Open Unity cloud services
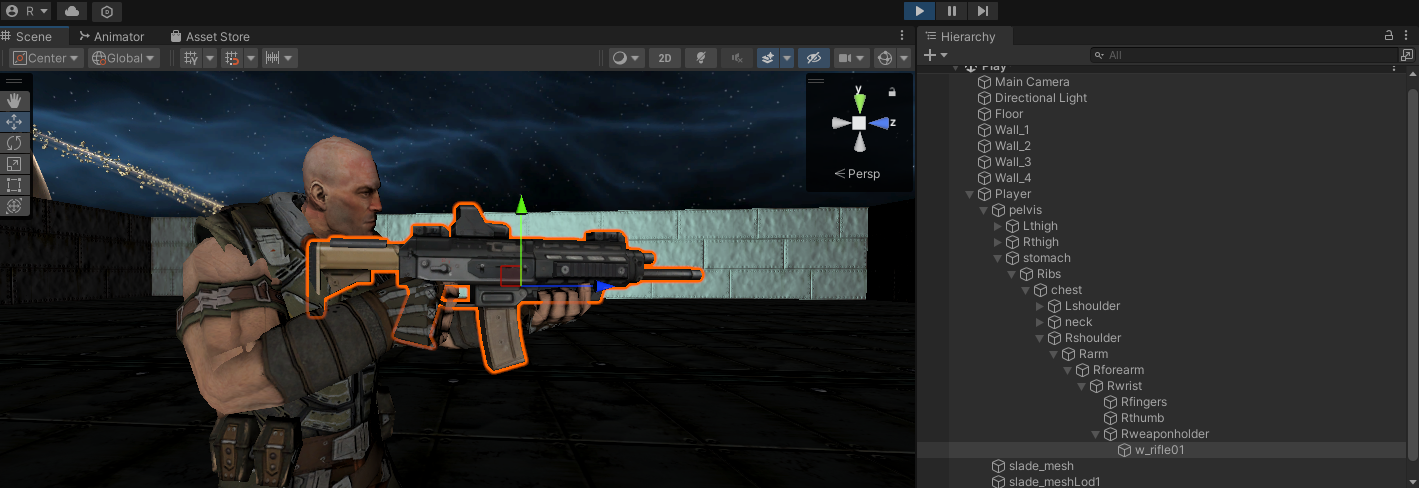This screenshot has height=488, width=1419. [x=72, y=11]
